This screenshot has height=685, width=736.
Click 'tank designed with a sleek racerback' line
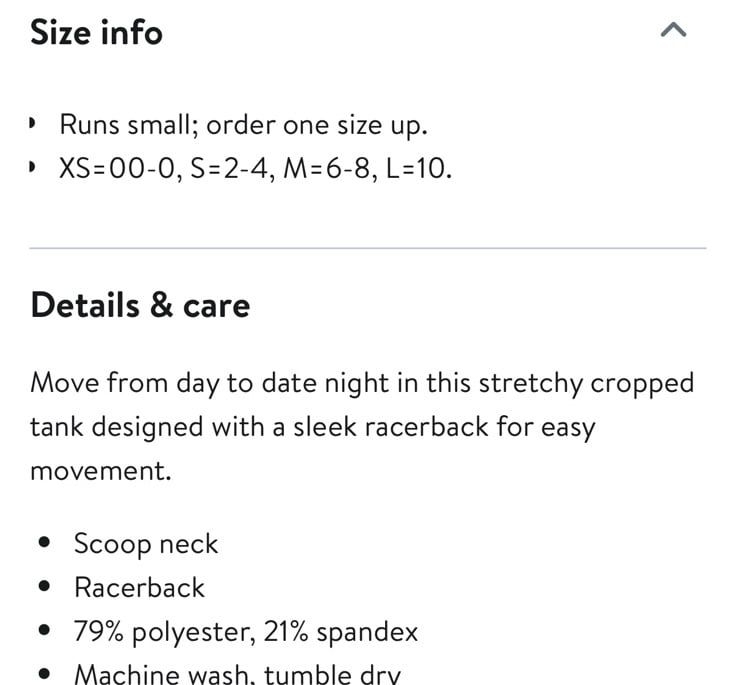click(313, 428)
